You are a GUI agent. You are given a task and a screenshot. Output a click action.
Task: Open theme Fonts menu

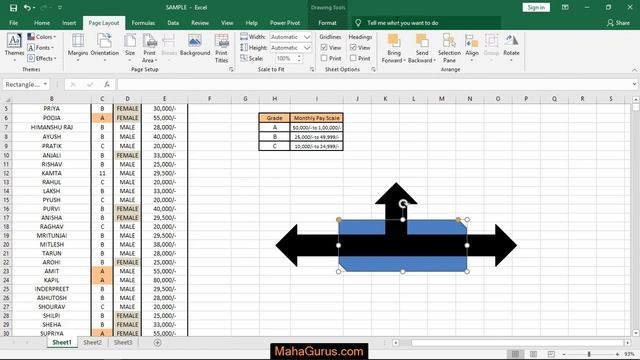(40, 47)
